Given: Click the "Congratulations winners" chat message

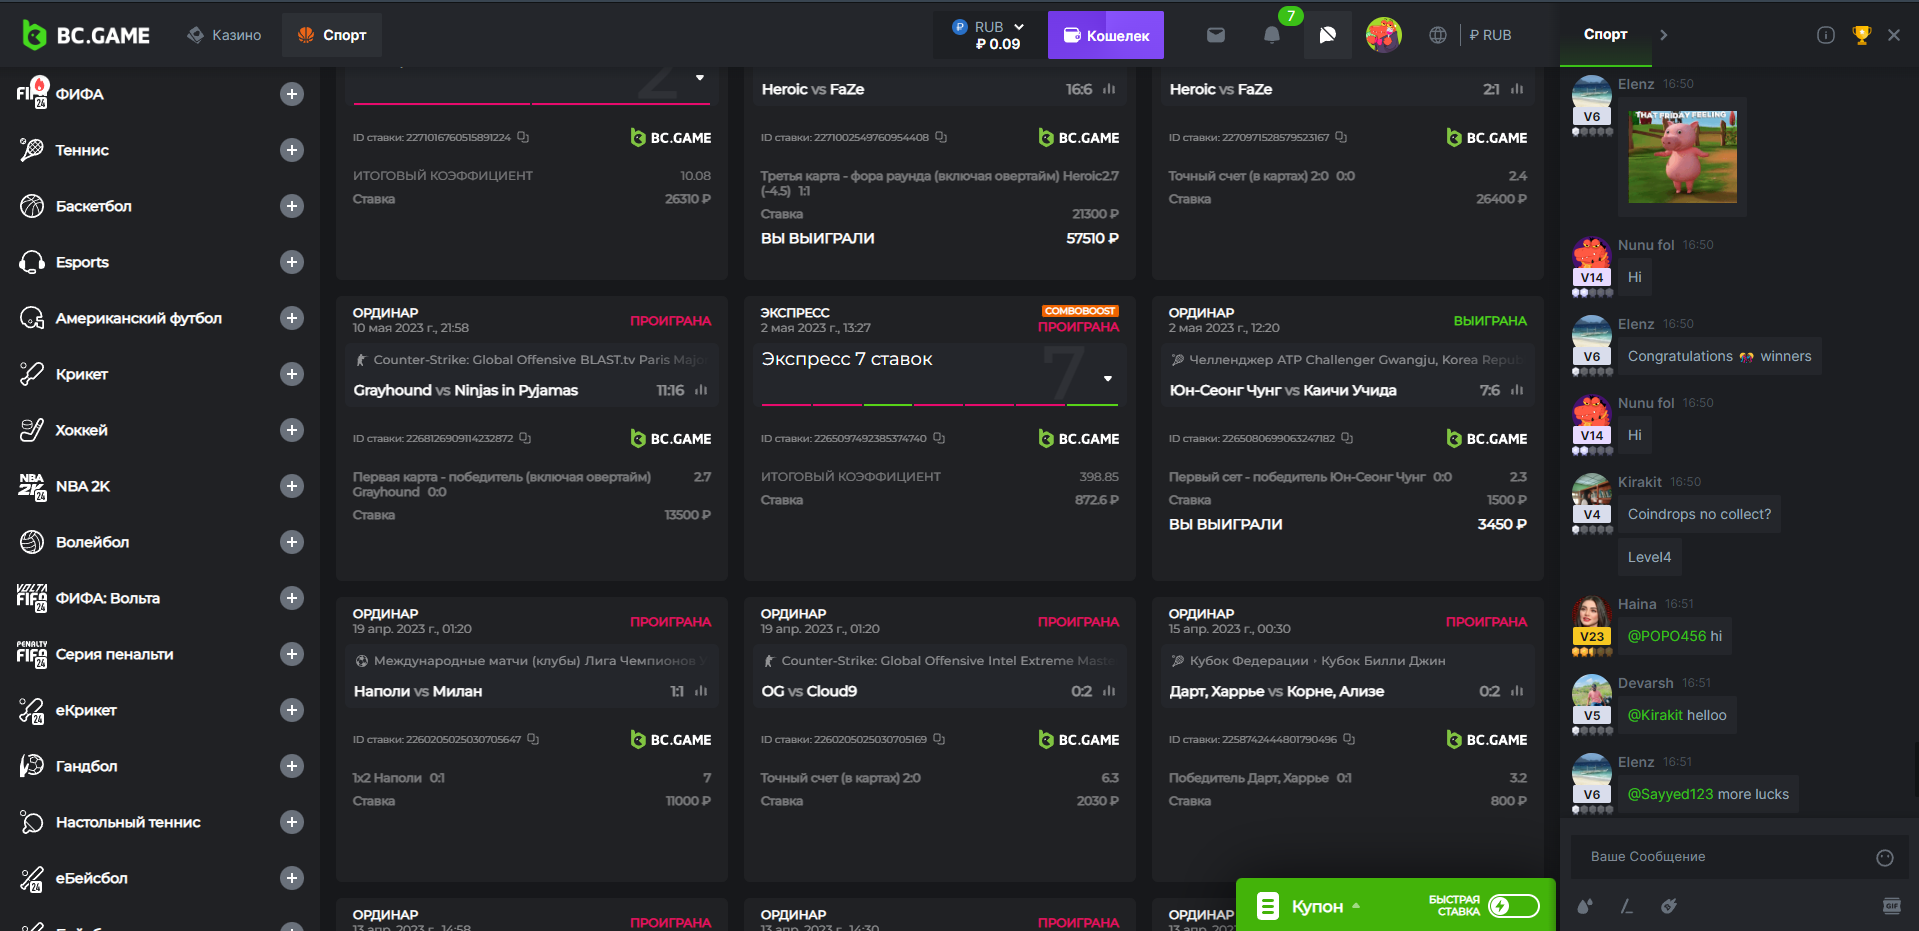Looking at the screenshot, I should click(1720, 356).
